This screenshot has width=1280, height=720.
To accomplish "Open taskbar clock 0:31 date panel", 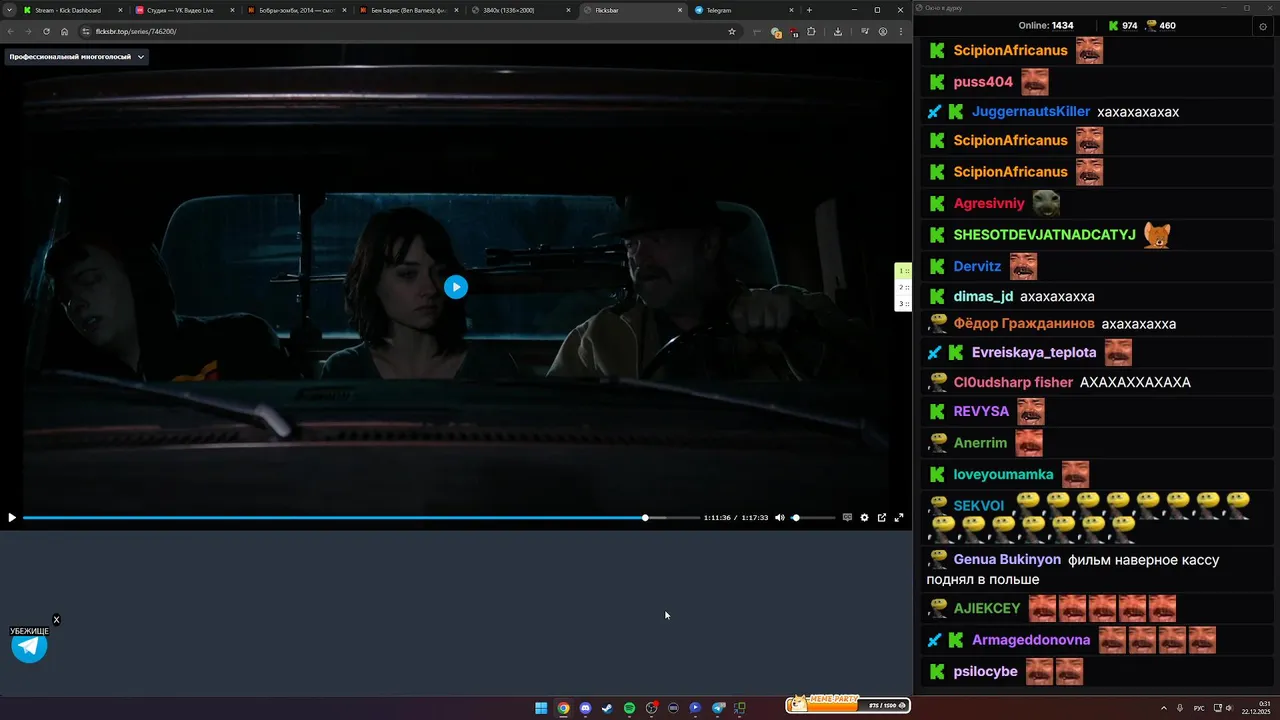I will coord(1257,708).
